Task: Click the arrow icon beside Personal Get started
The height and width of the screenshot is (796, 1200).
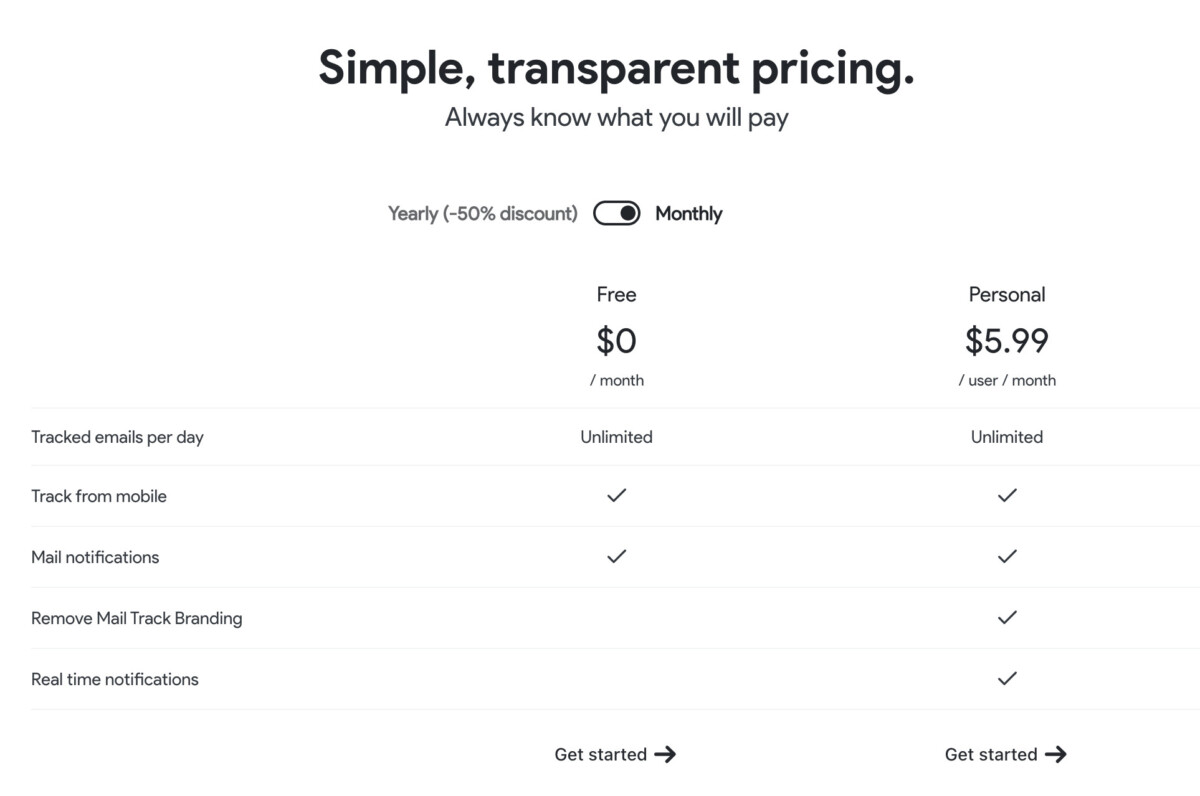Action: 1055,755
